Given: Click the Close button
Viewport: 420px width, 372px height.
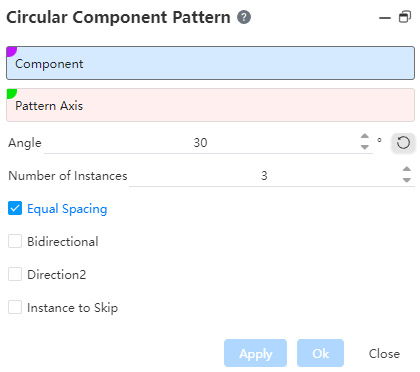Looking at the screenshot, I should 384,353.
